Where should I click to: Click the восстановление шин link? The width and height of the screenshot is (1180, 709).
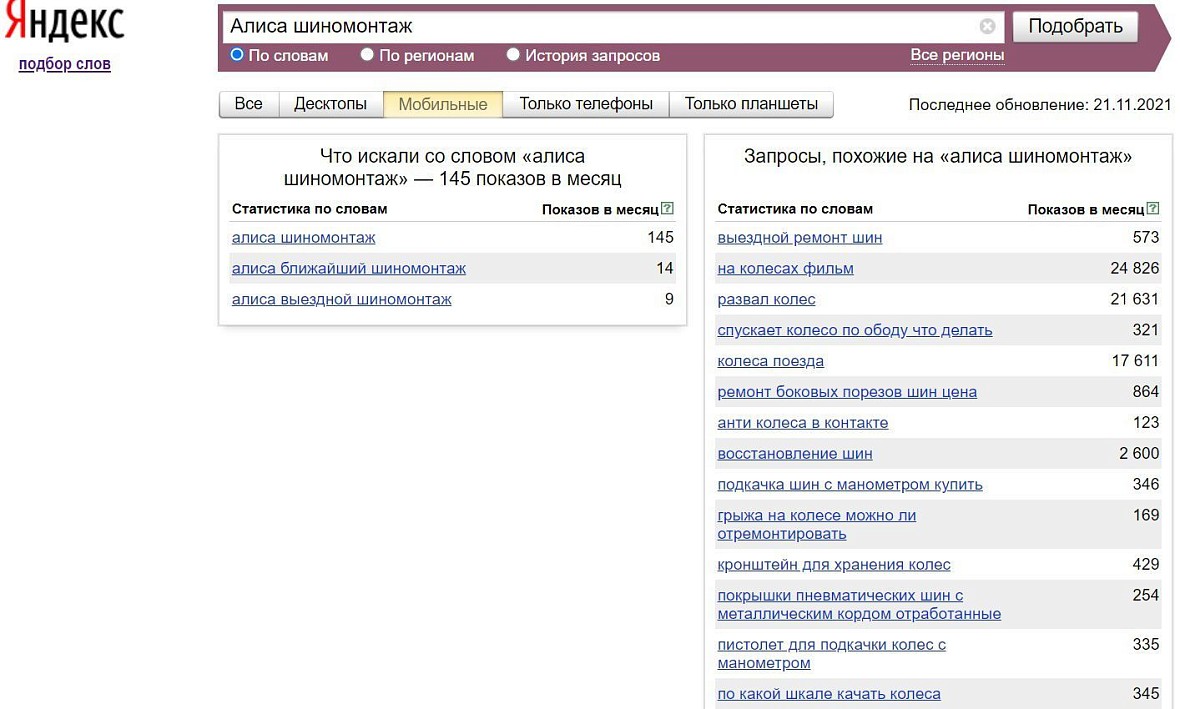(795, 453)
